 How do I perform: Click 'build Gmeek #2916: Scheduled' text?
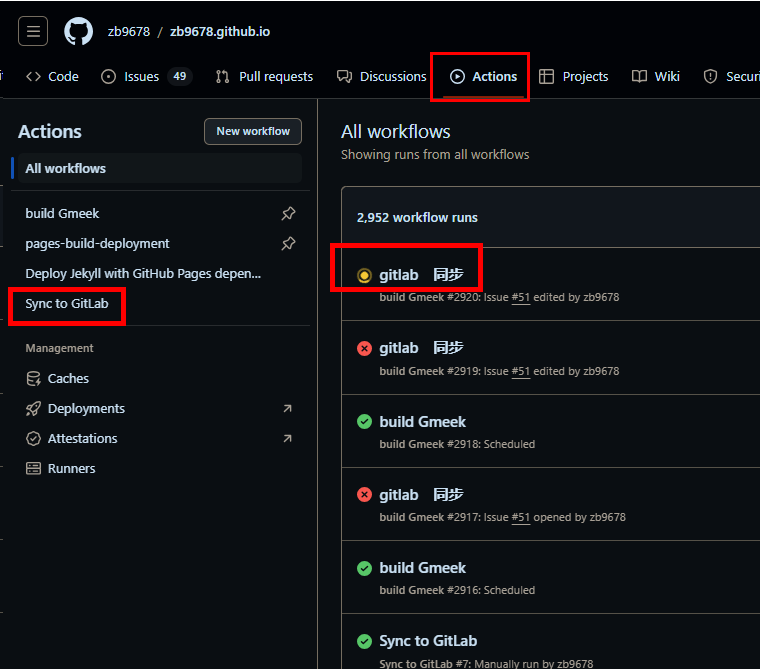coord(457,590)
